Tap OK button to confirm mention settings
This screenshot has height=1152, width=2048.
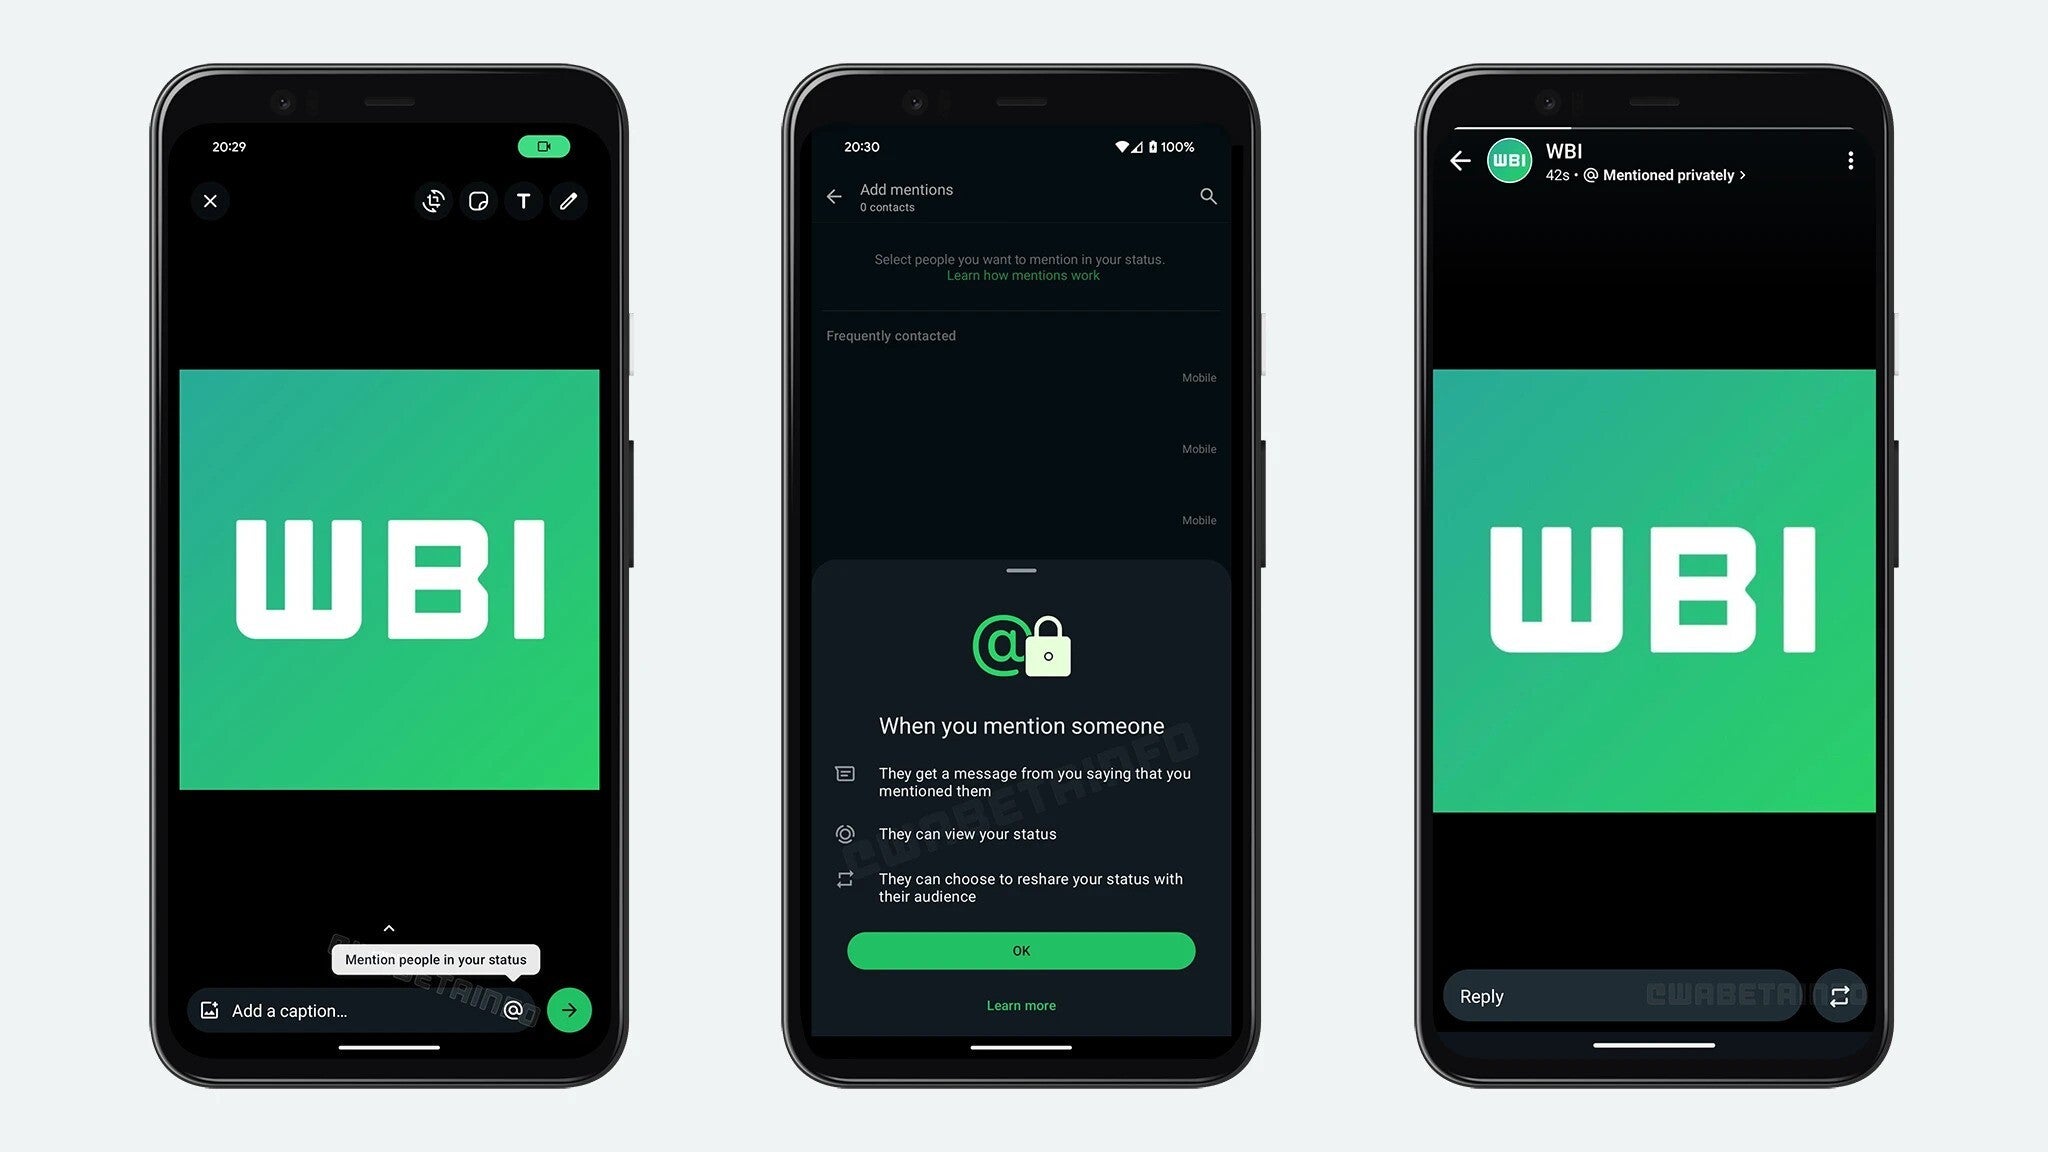(1021, 951)
